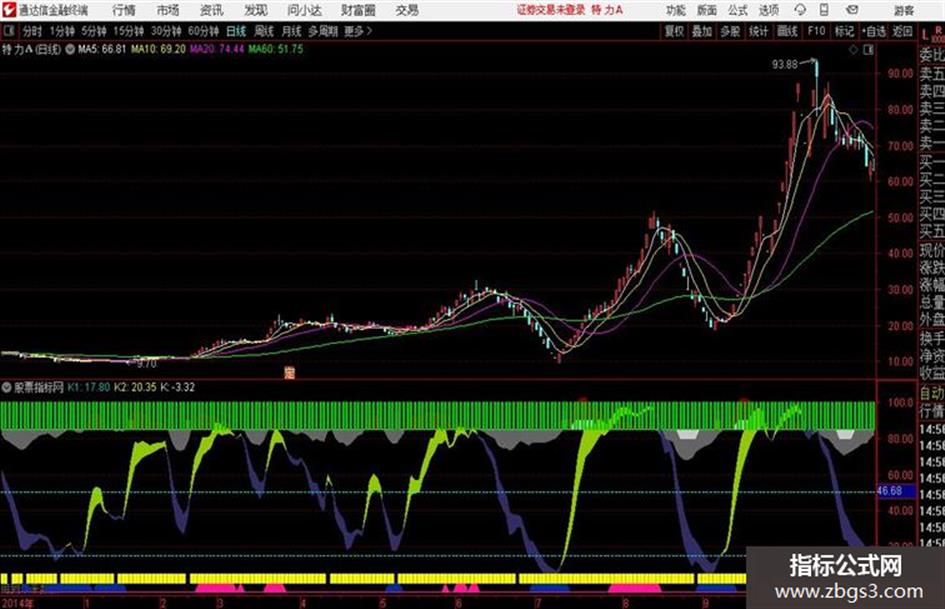Click the orange info marker on price chart
The height and width of the screenshot is (609, 945).
pyautogui.click(x=289, y=373)
